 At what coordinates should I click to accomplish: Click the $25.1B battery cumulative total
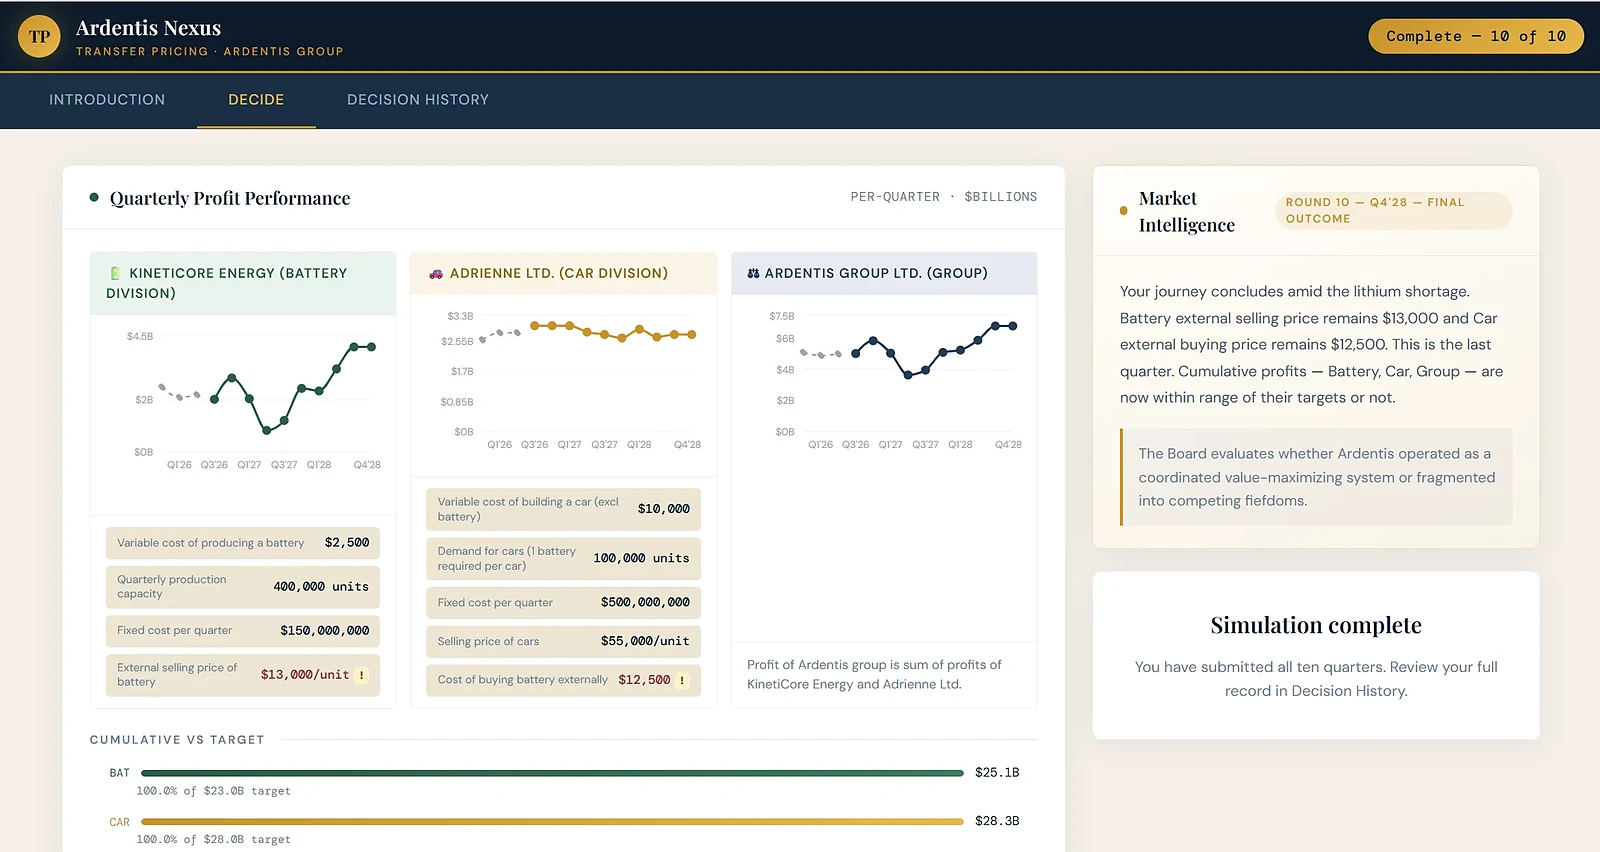pyautogui.click(x=997, y=773)
